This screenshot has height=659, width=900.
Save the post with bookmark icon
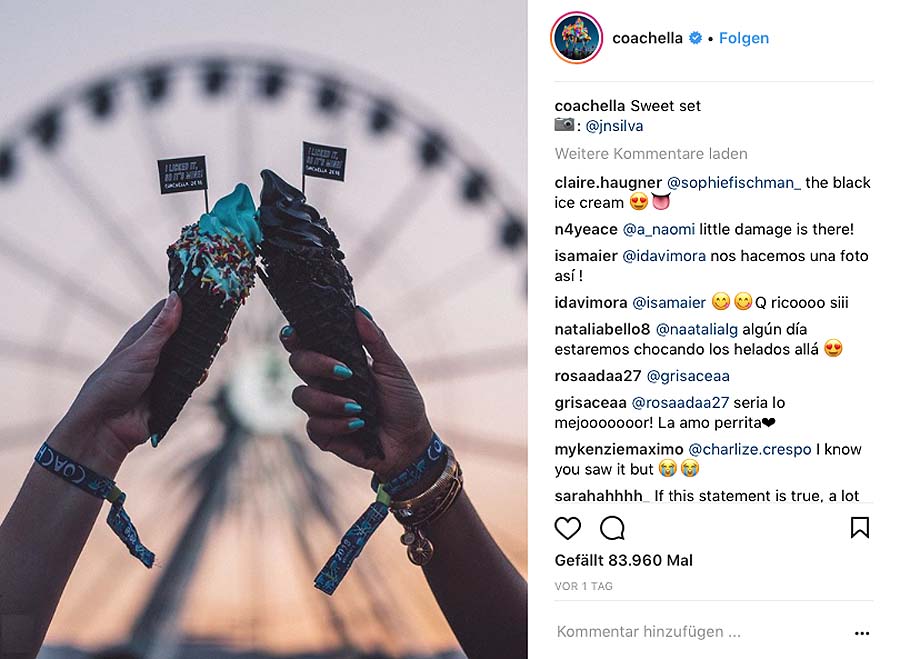[x=859, y=528]
